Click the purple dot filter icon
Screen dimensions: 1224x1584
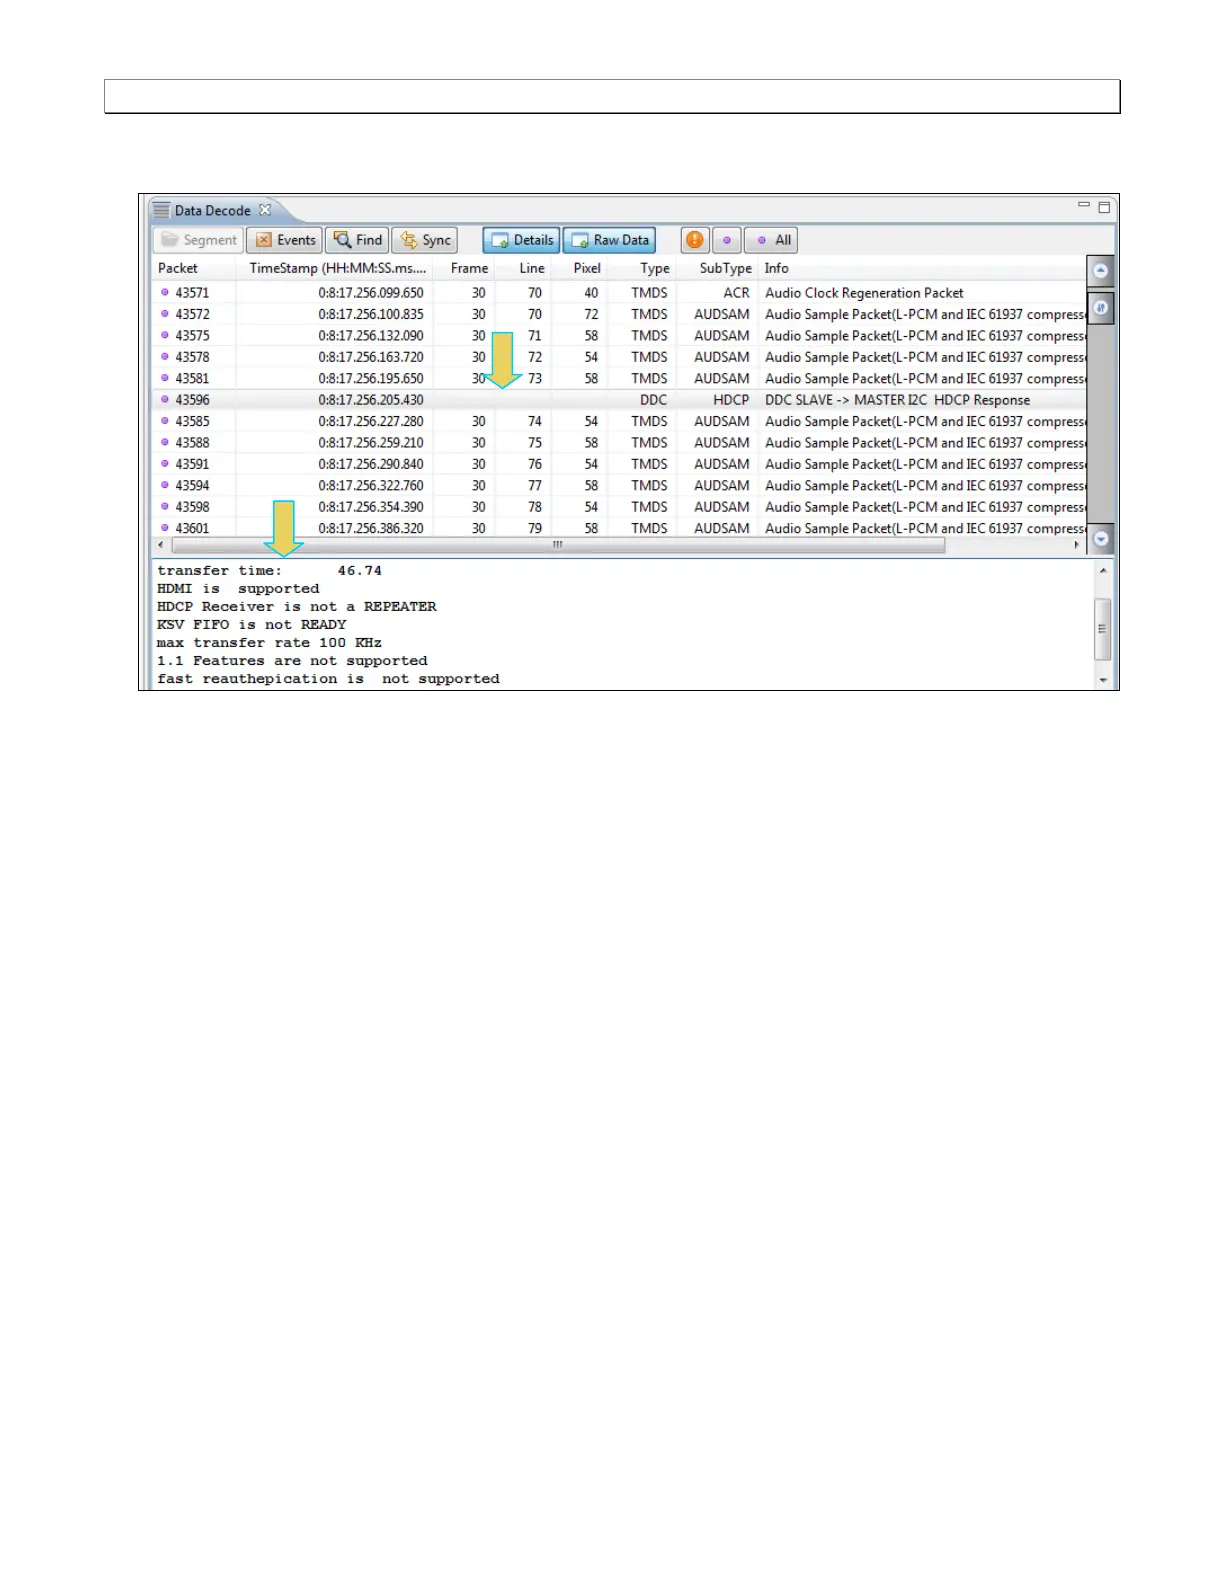pyautogui.click(x=727, y=240)
